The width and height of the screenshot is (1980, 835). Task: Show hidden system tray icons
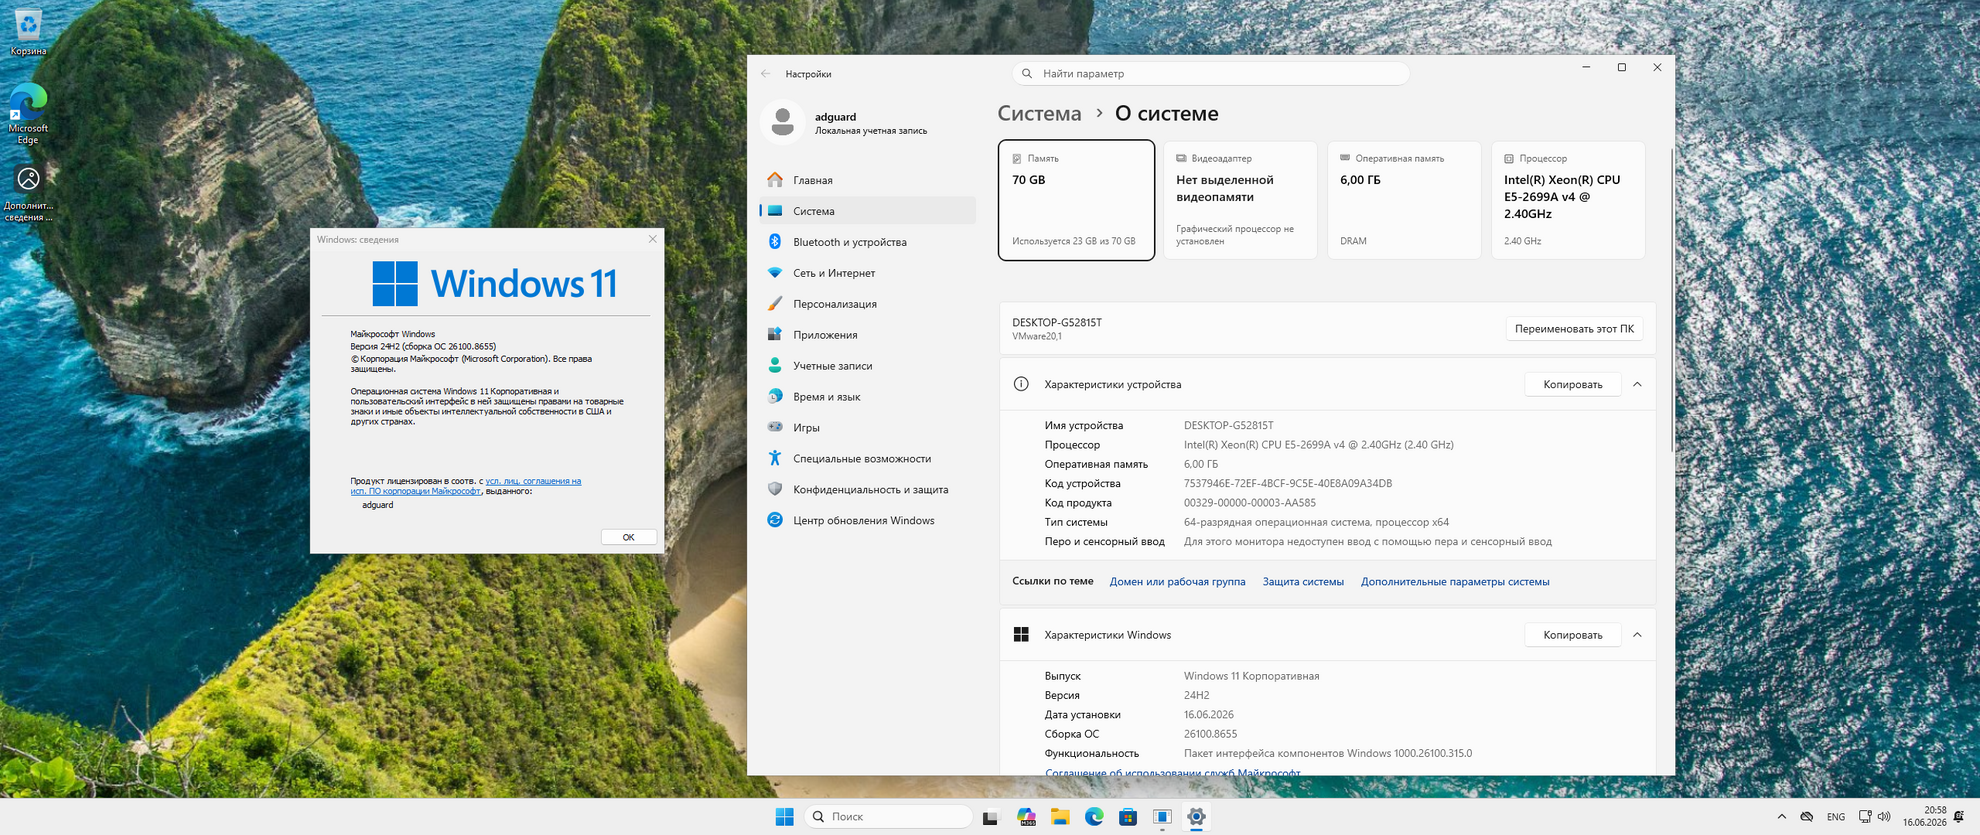(1781, 817)
